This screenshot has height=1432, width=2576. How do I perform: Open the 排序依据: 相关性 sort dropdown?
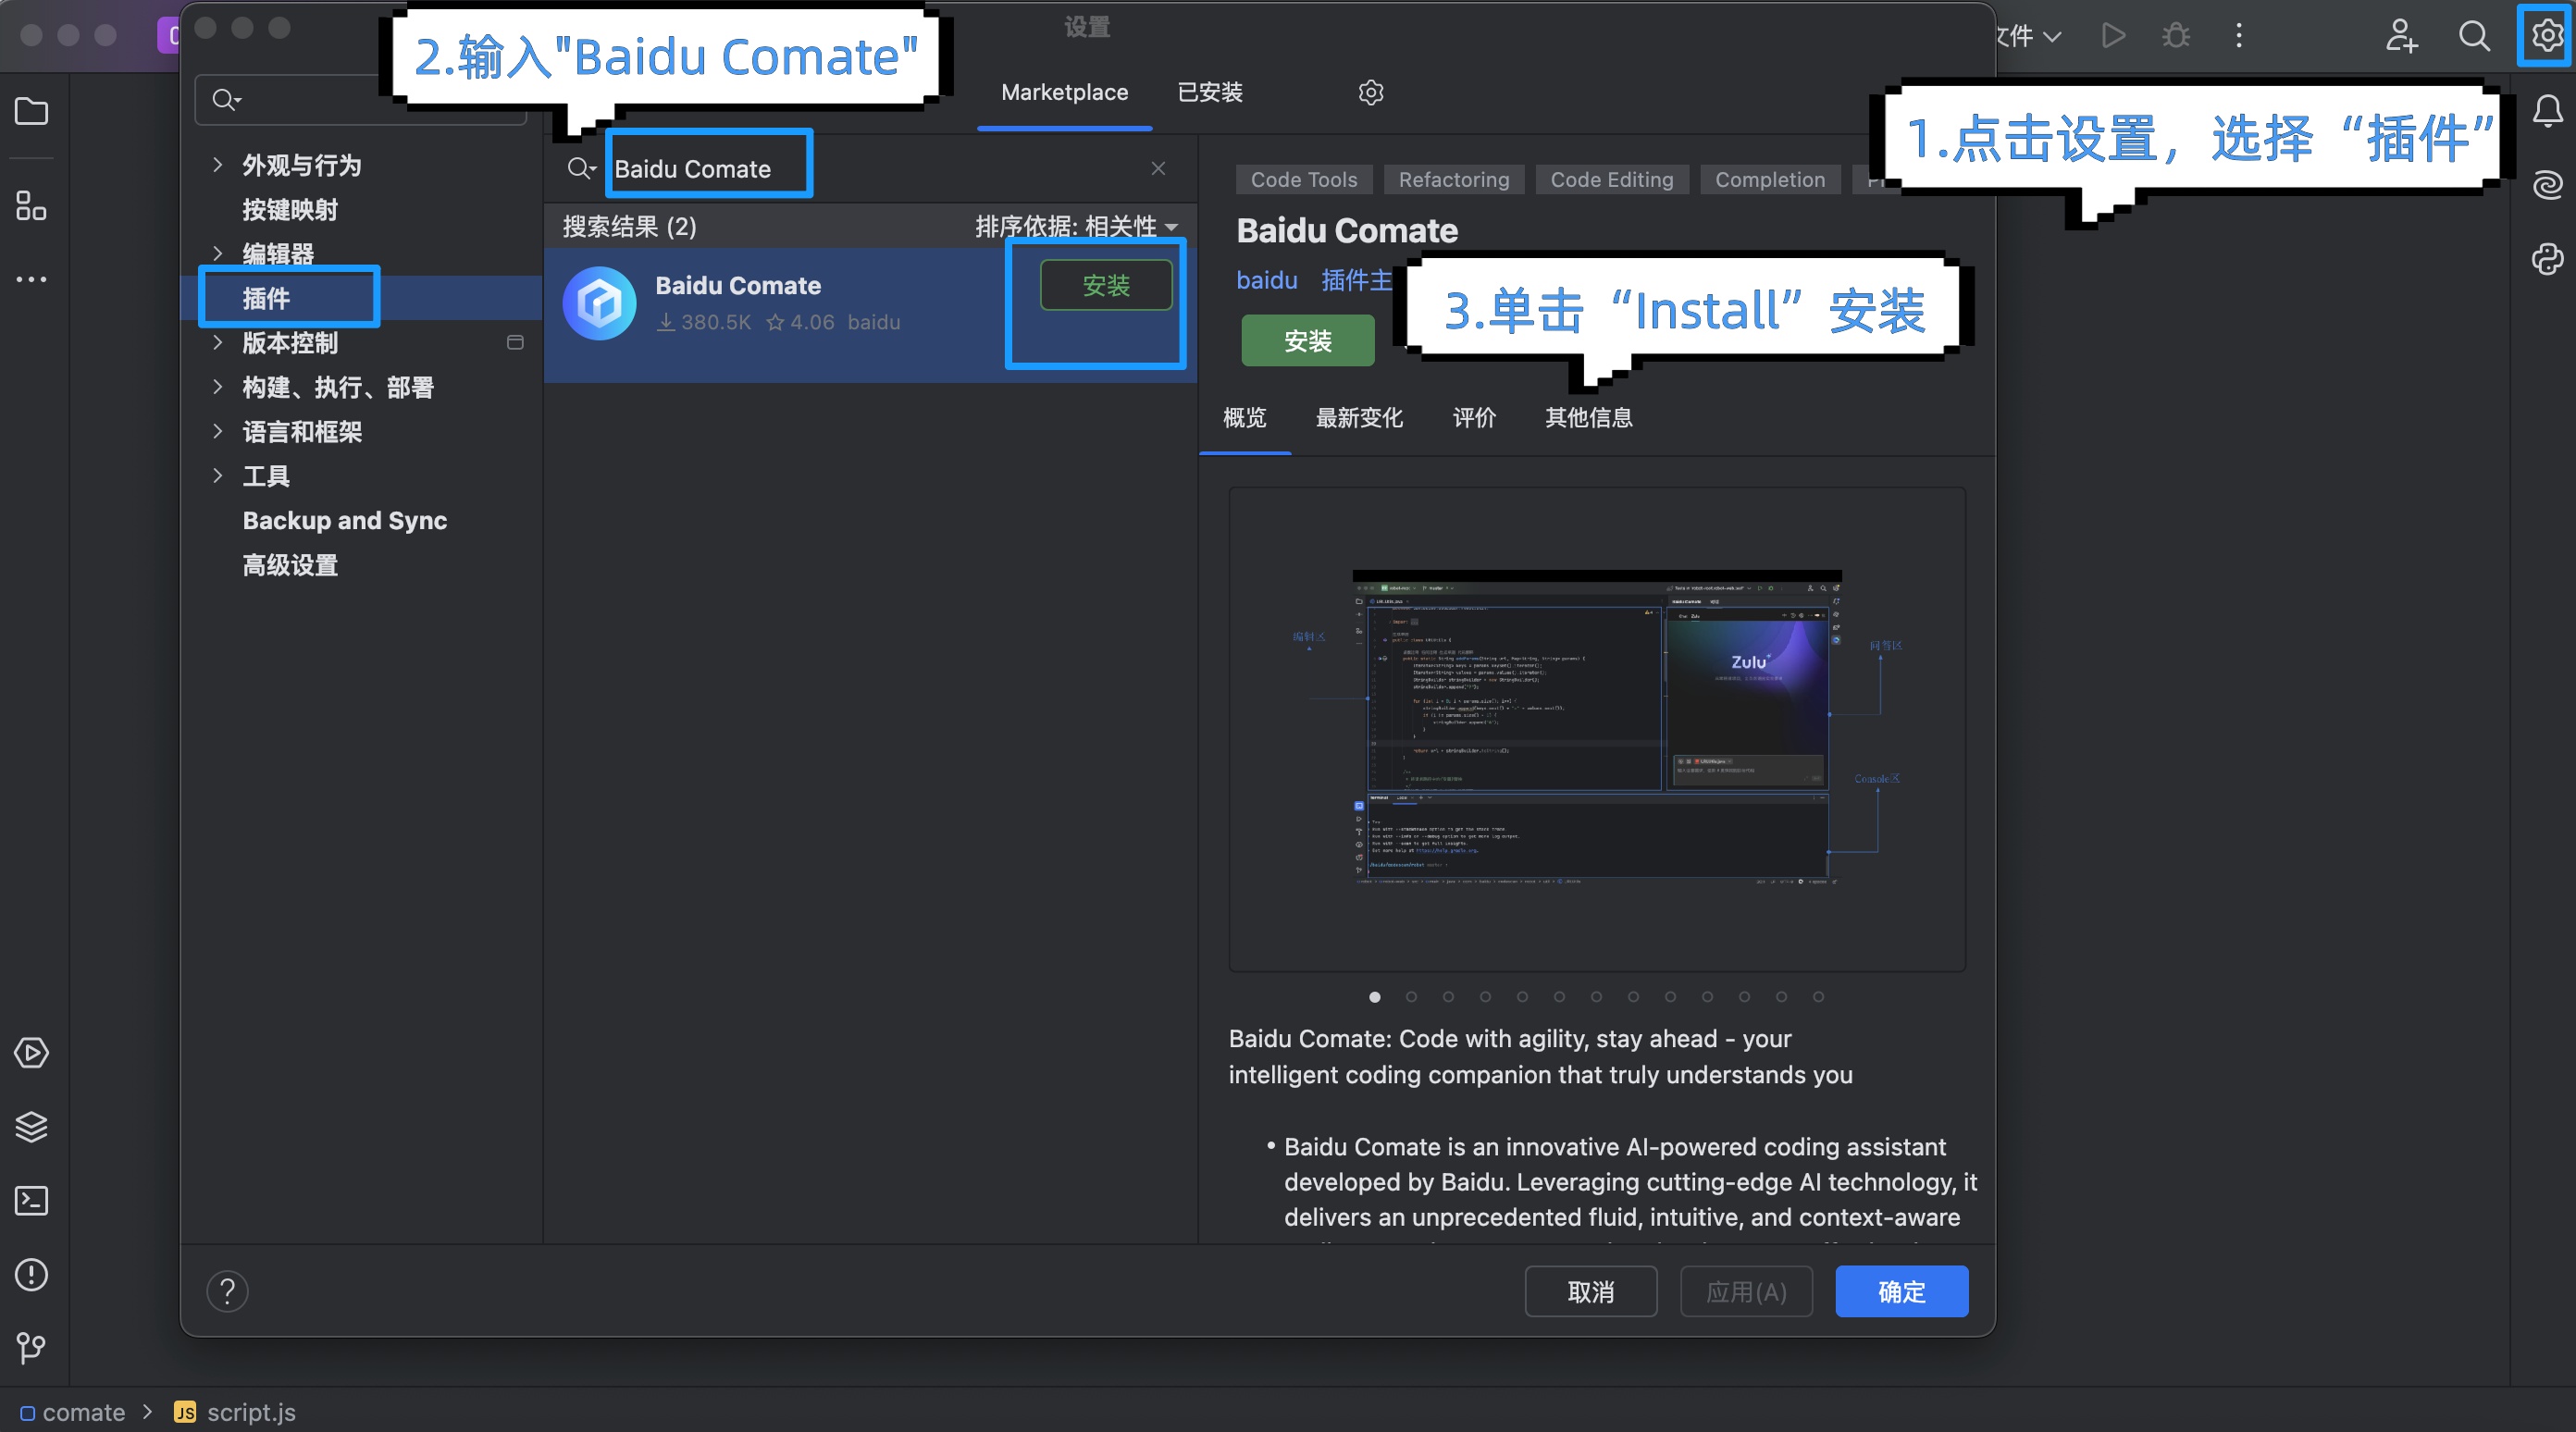coord(1076,226)
